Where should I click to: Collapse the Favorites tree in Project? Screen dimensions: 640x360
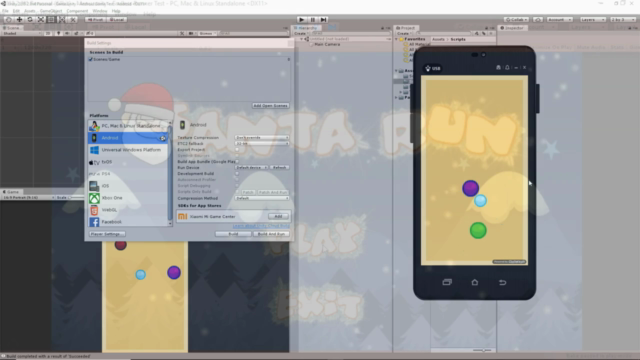pos(396,39)
